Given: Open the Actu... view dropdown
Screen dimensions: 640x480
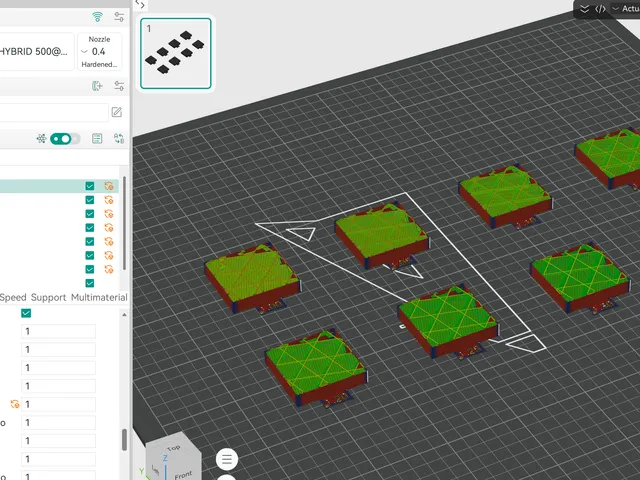Looking at the screenshot, I should 626,9.
